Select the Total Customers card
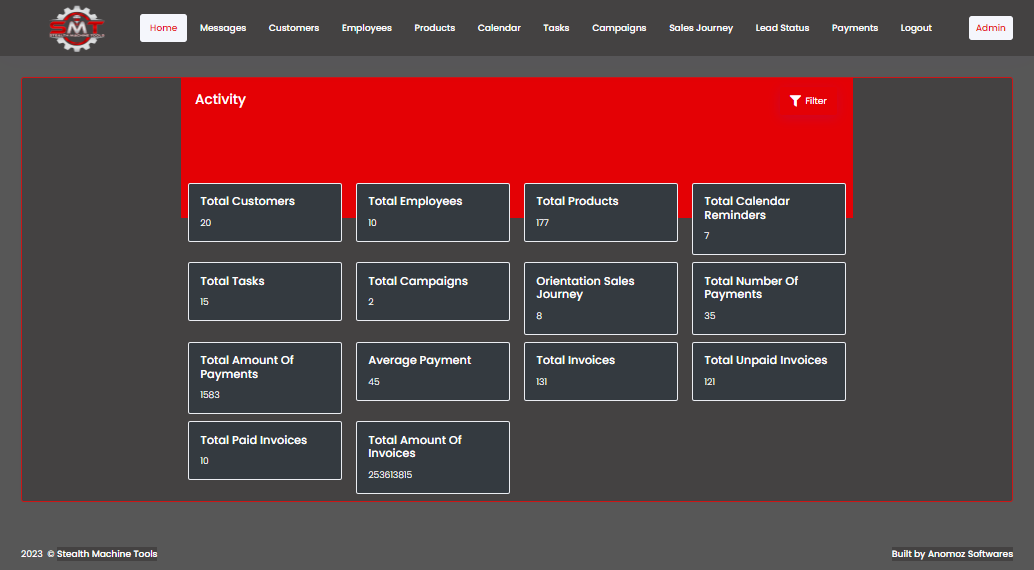The image size is (1034, 570). coord(265,212)
